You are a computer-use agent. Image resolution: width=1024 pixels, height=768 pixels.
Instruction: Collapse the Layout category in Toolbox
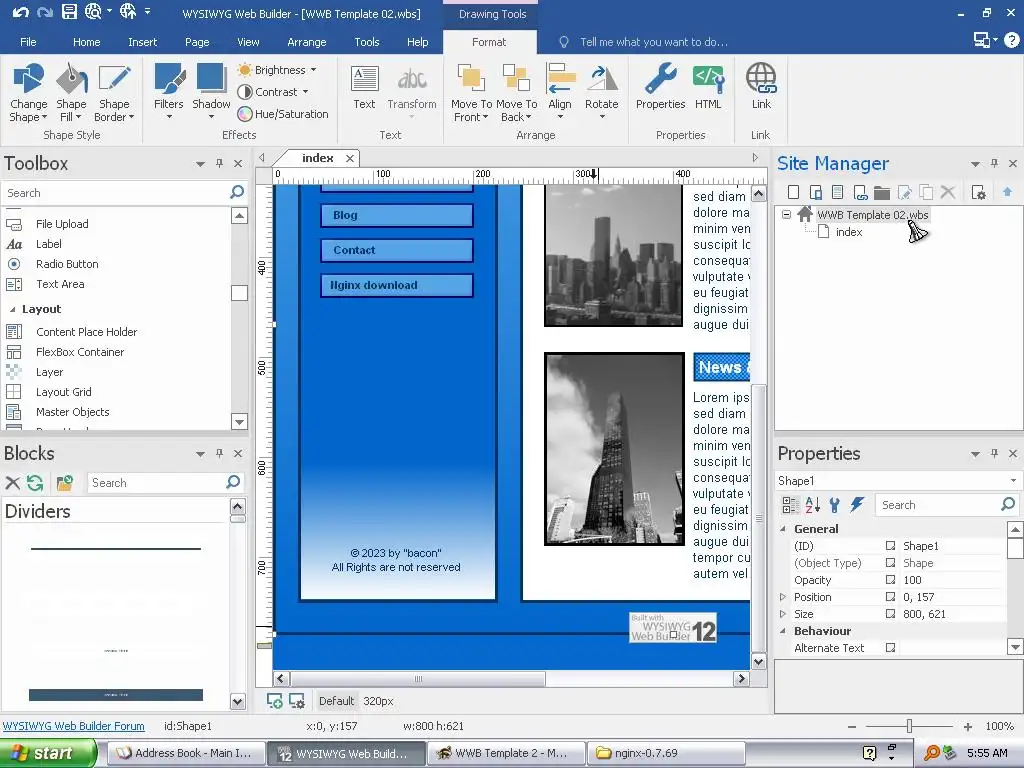pos(12,309)
